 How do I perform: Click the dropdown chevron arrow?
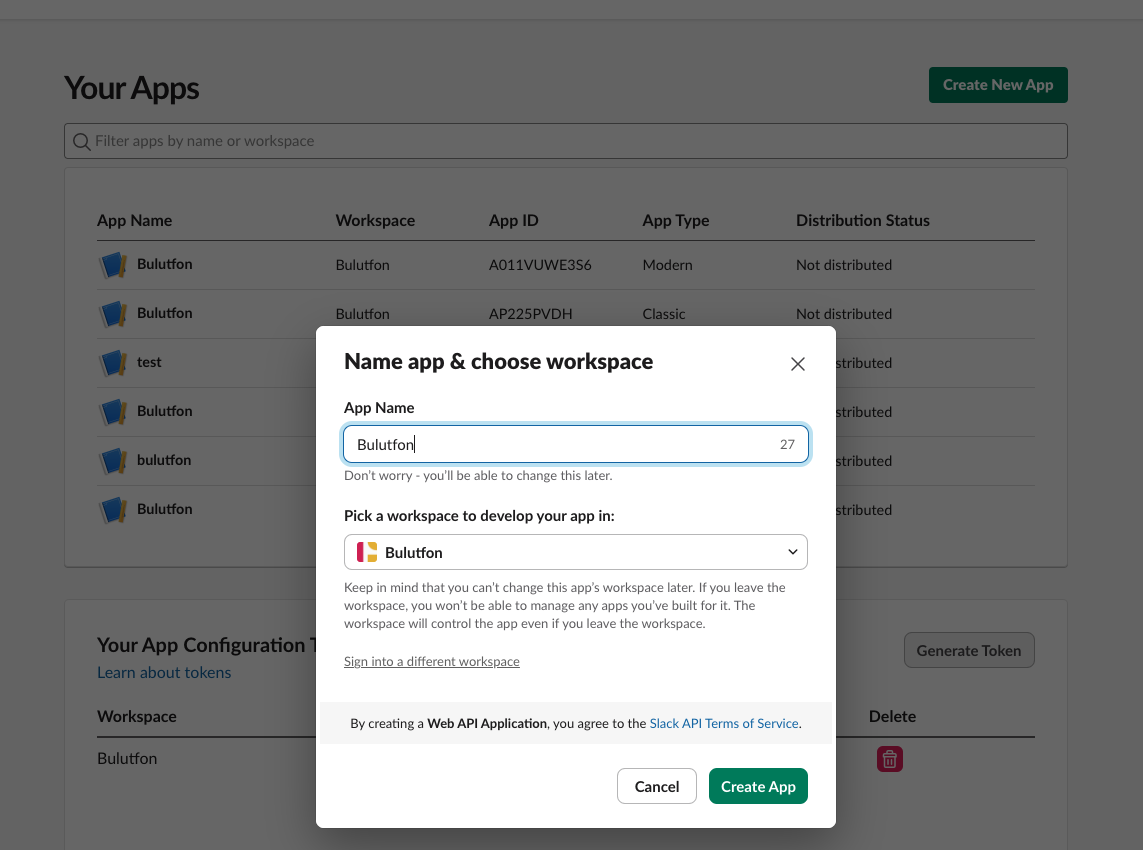(x=792, y=552)
